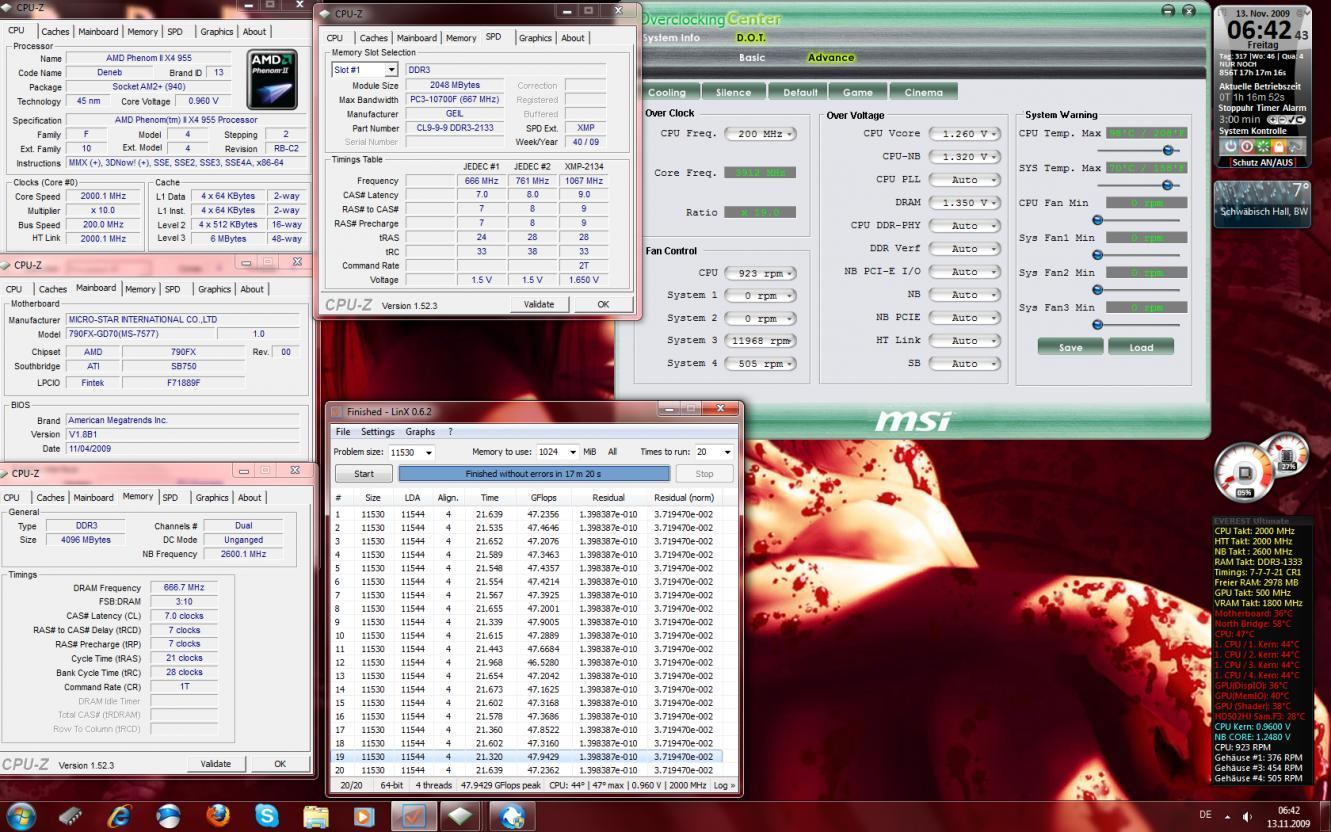
Task: Switch to LinX via its taskbar icon
Action: click(412, 816)
